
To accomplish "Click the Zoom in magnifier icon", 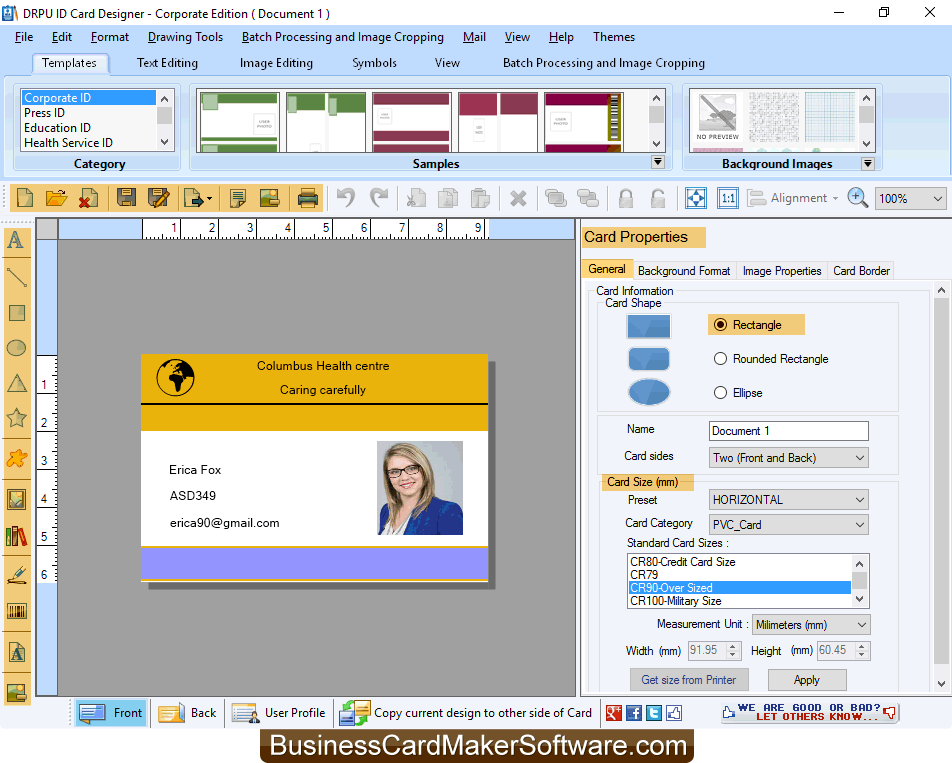I will tap(857, 198).
